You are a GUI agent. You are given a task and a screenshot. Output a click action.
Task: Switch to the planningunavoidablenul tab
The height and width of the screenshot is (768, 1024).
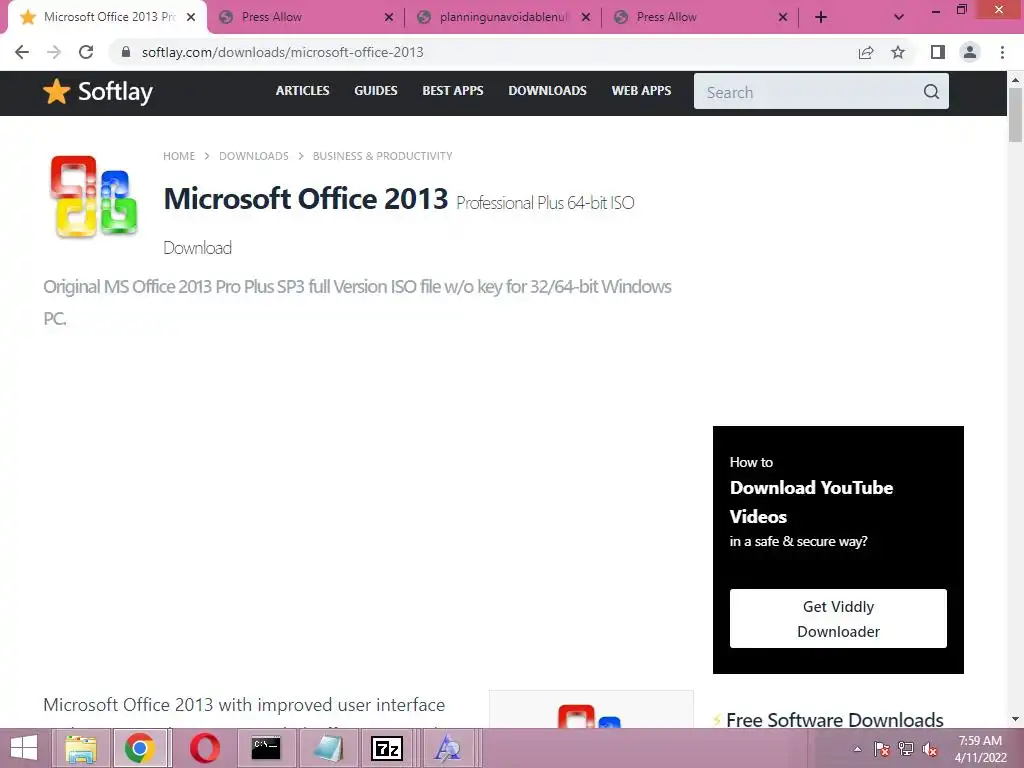coord(503,18)
